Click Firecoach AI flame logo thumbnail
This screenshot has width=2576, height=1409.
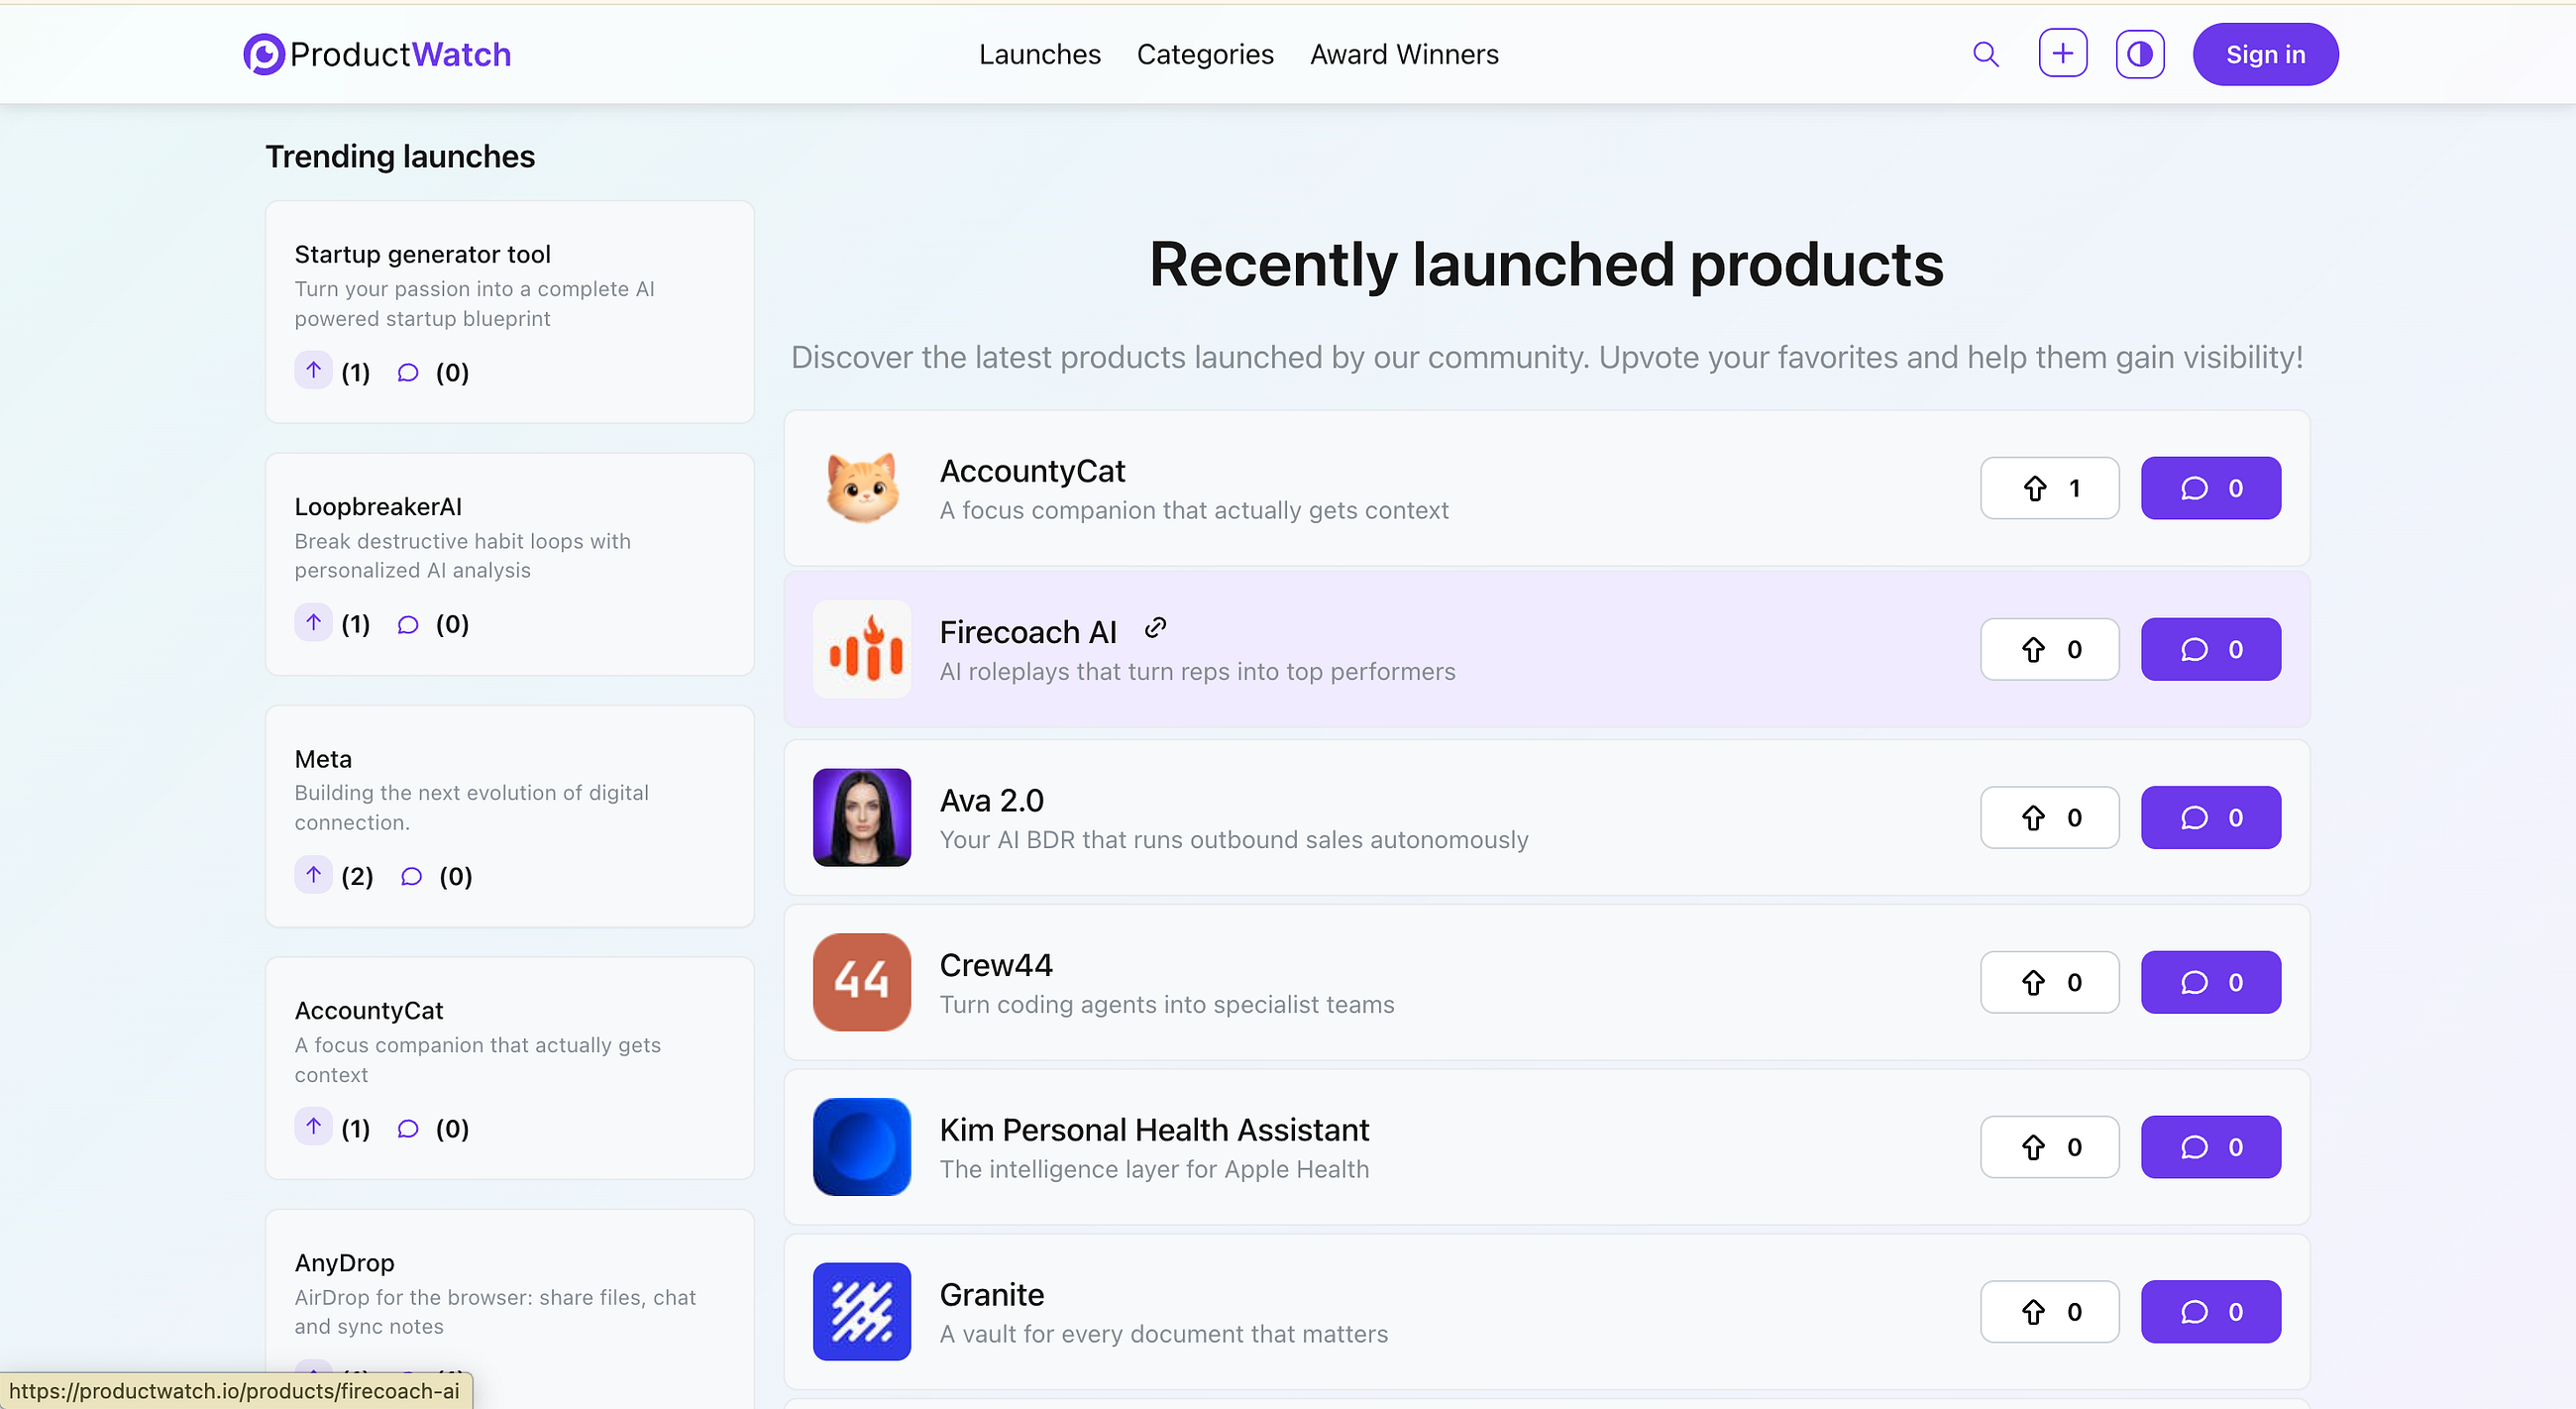(862, 649)
